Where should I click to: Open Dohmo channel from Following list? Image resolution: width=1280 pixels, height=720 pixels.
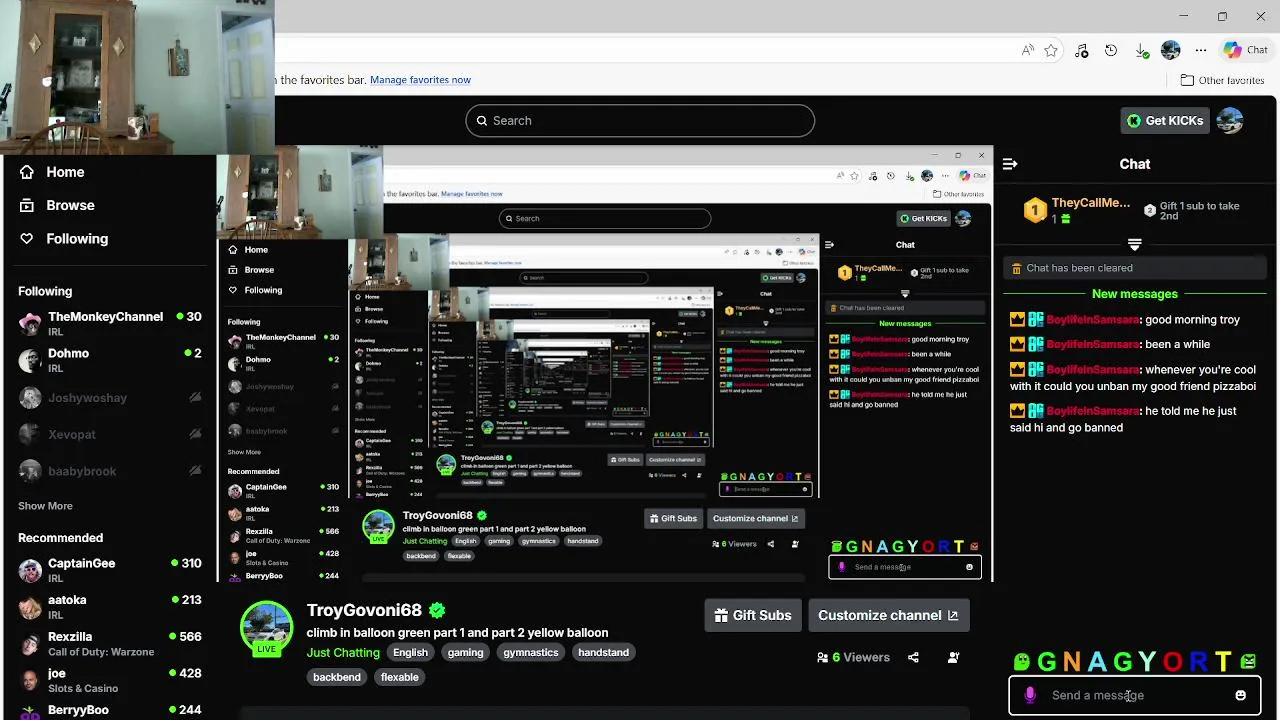pyautogui.click(x=110, y=360)
